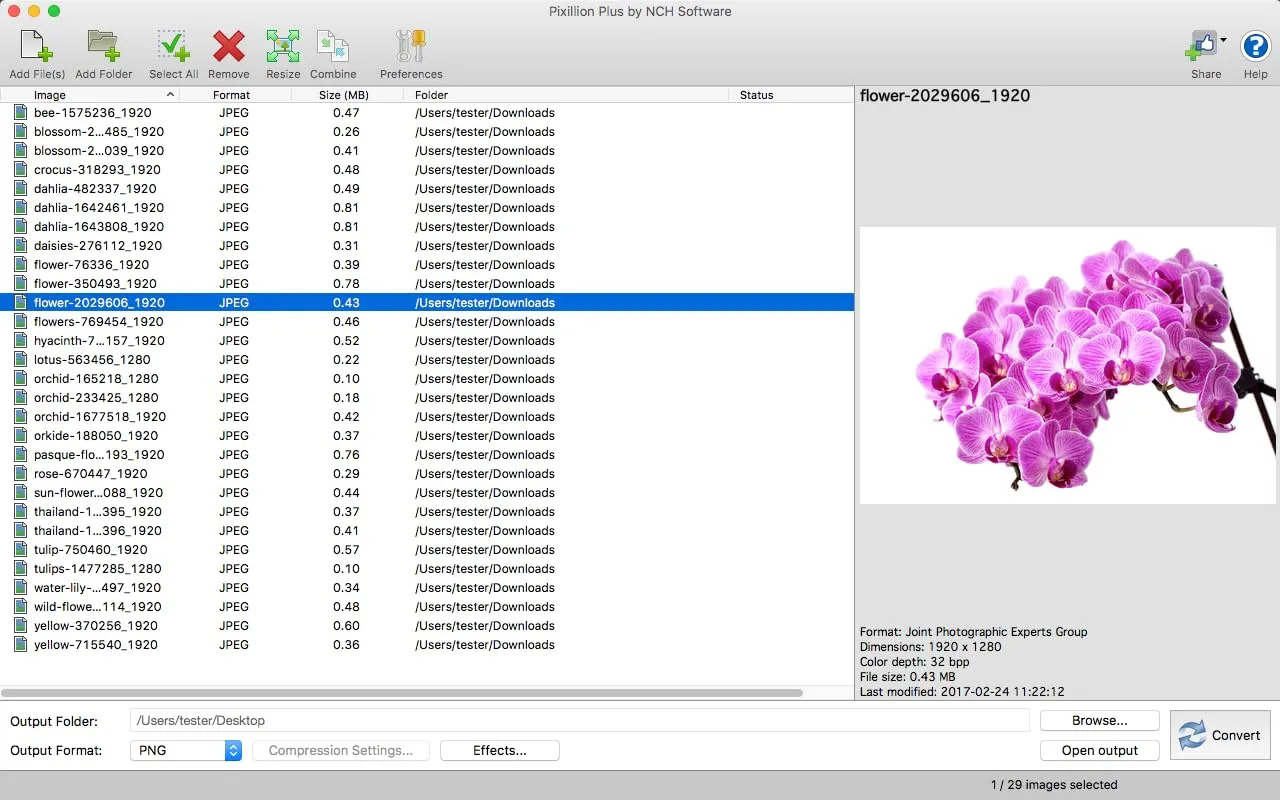Select the flower-350493_1920 row
This screenshot has height=800, width=1280.
click(427, 284)
